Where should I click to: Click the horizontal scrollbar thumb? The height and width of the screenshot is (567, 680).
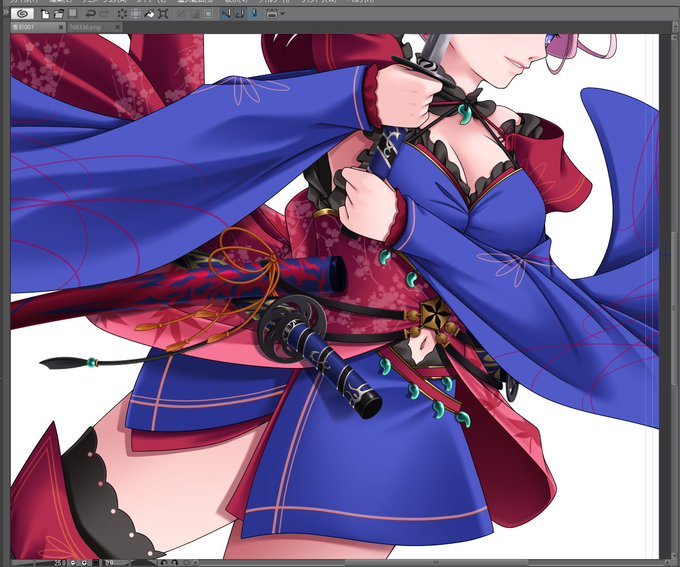(x=436, y=563)
